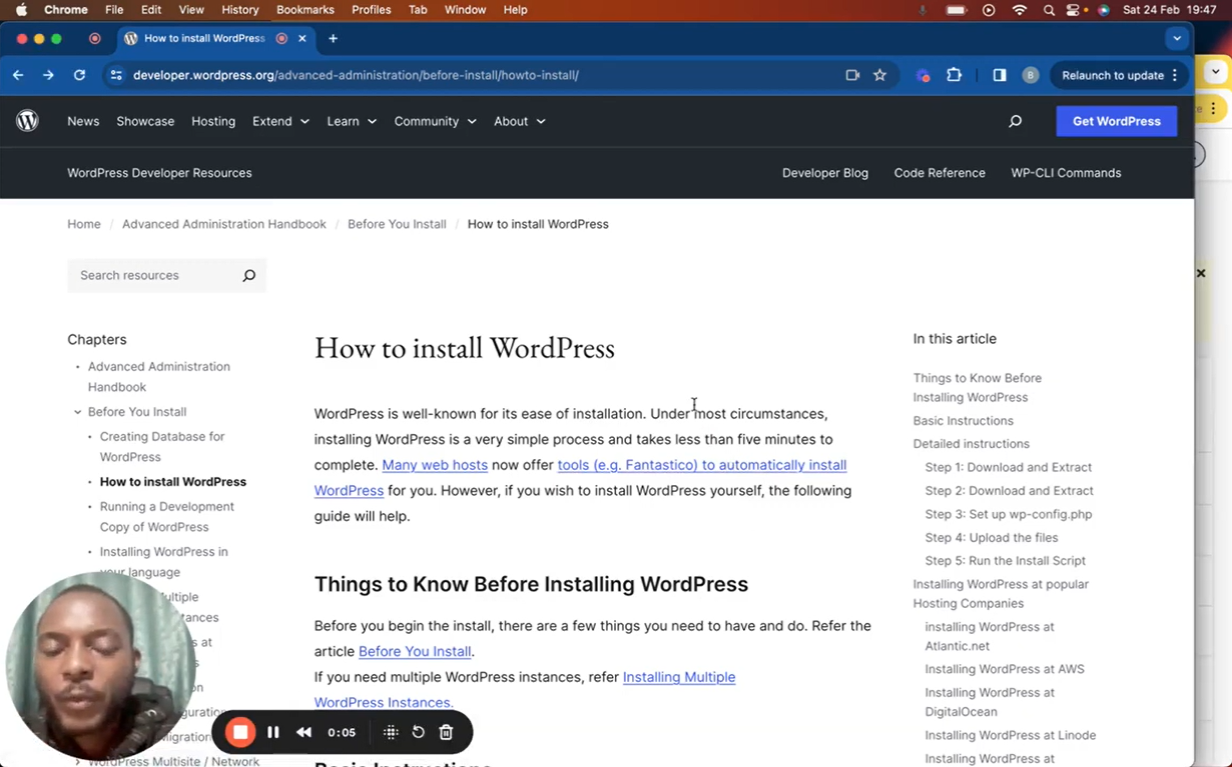
Task: Open the Code Reference link
Action: pos(939,173)
